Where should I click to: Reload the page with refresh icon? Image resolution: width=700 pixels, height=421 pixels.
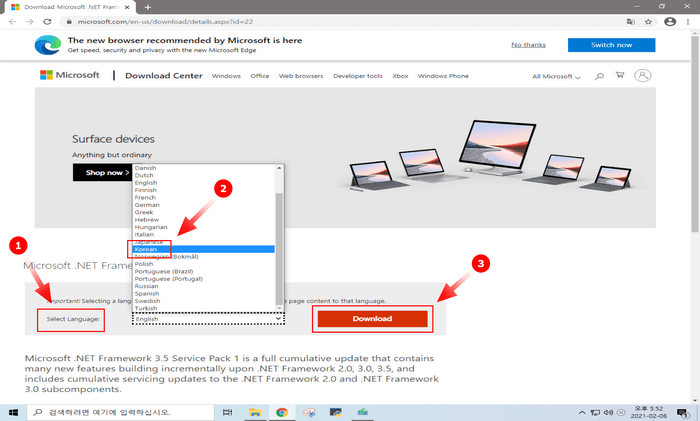[47, 21]
